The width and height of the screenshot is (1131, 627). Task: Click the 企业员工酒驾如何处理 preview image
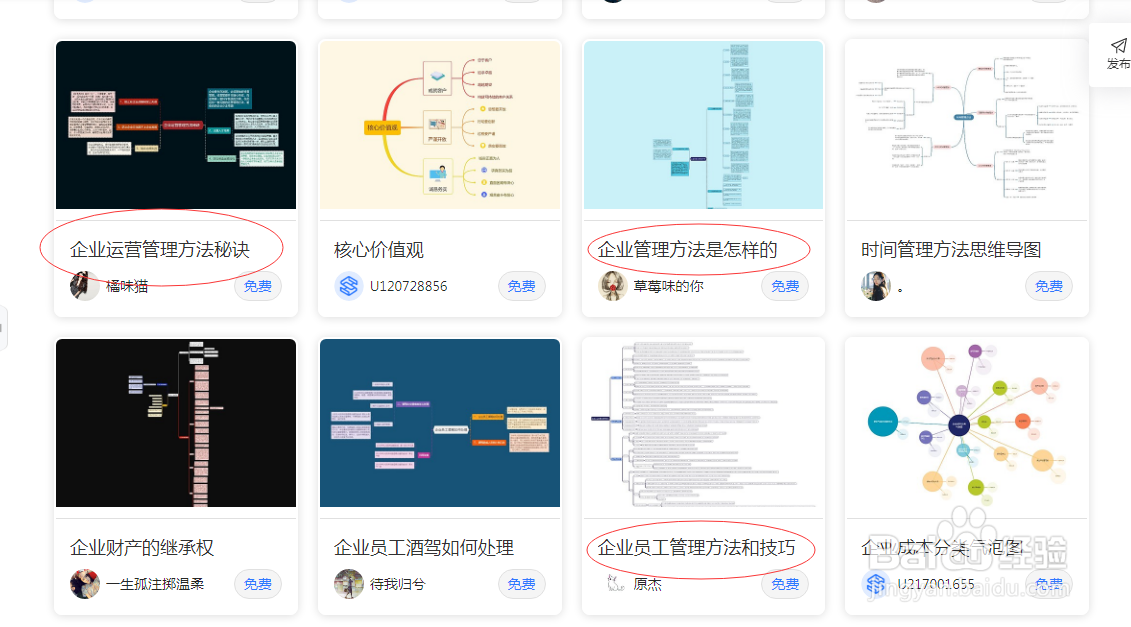point(439,422)
